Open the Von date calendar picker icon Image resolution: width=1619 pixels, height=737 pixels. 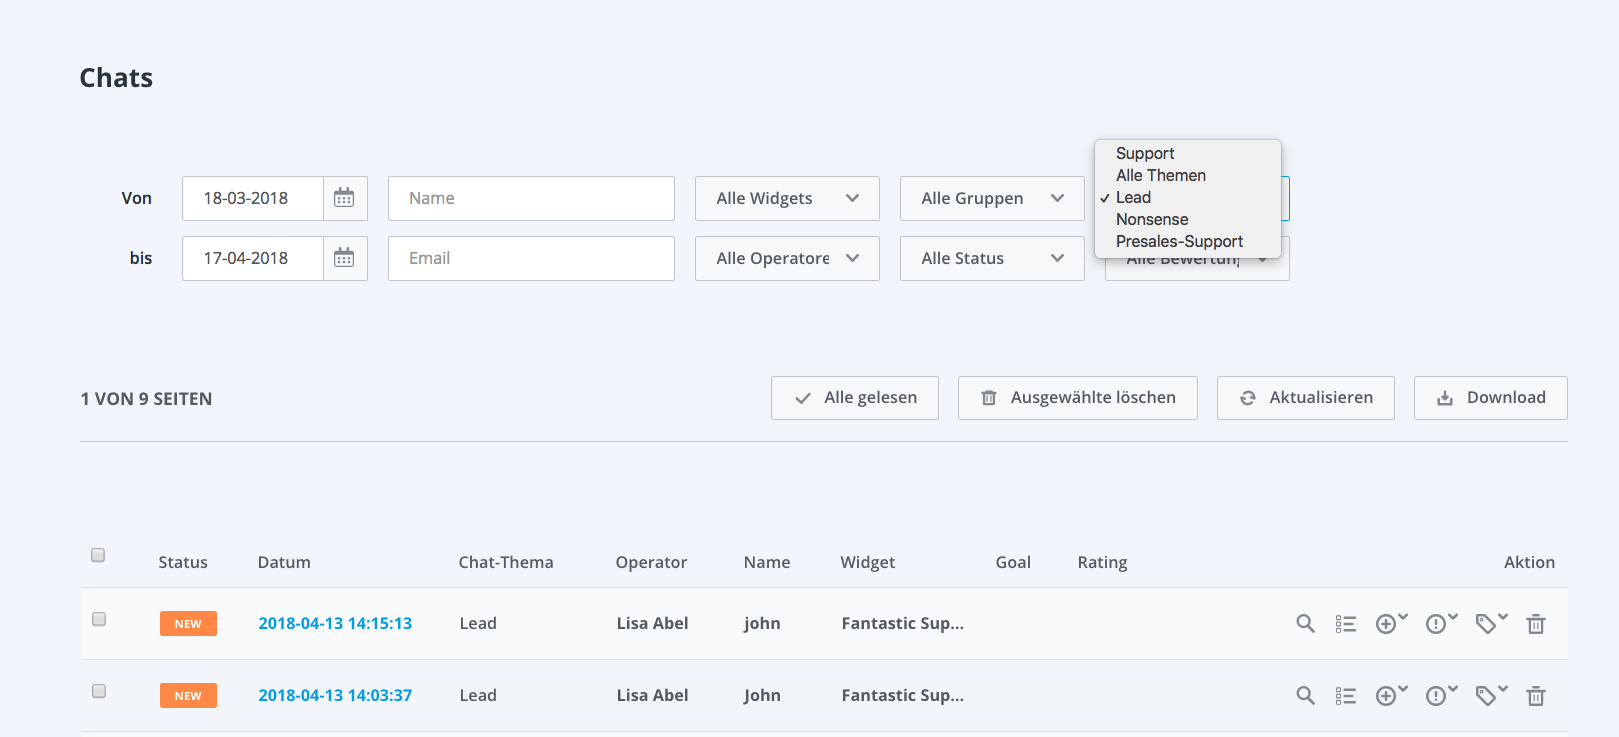coord(344,198)
